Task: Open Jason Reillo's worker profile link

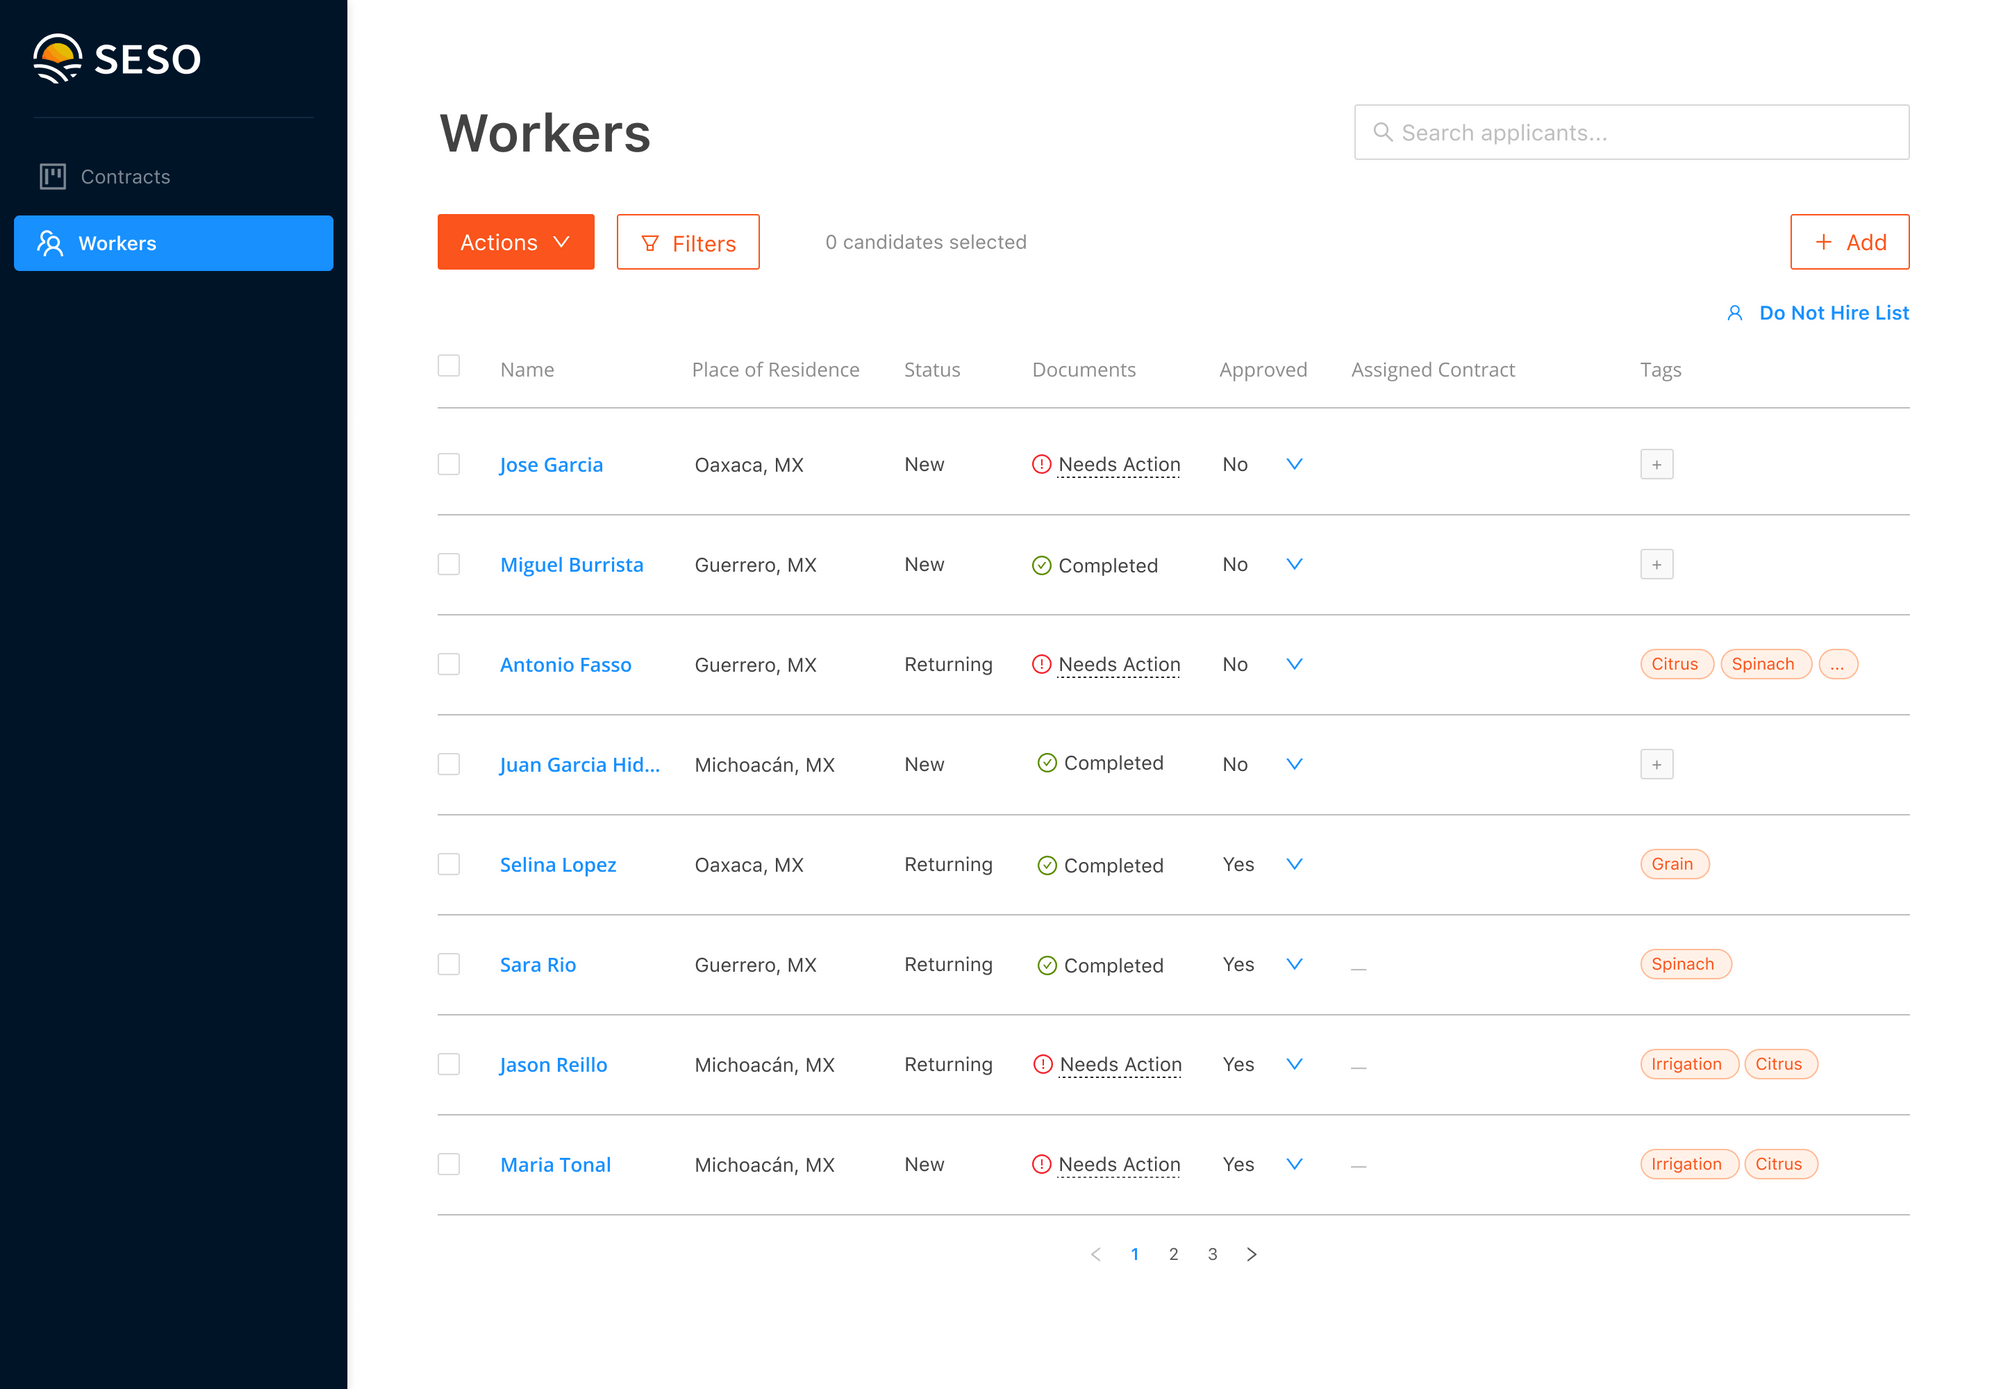Action: pos(553,1065)
